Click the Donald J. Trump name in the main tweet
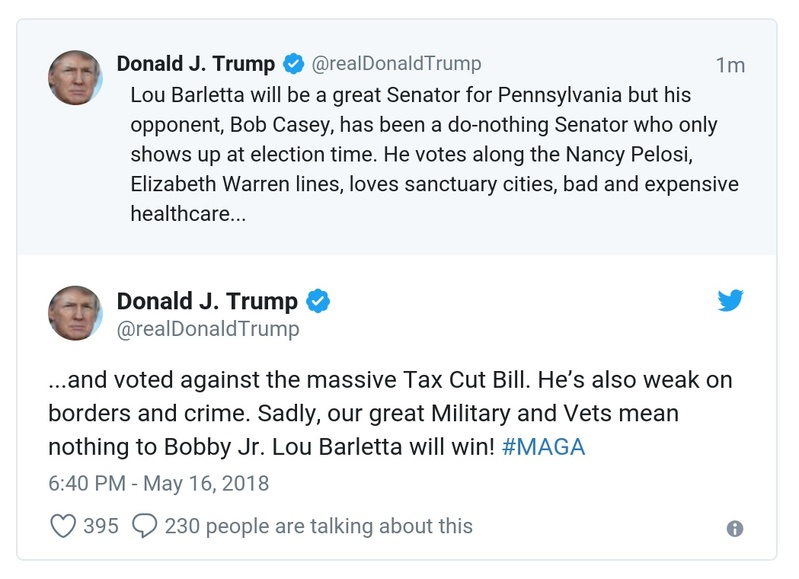799x579 pixels. [207, 301]
